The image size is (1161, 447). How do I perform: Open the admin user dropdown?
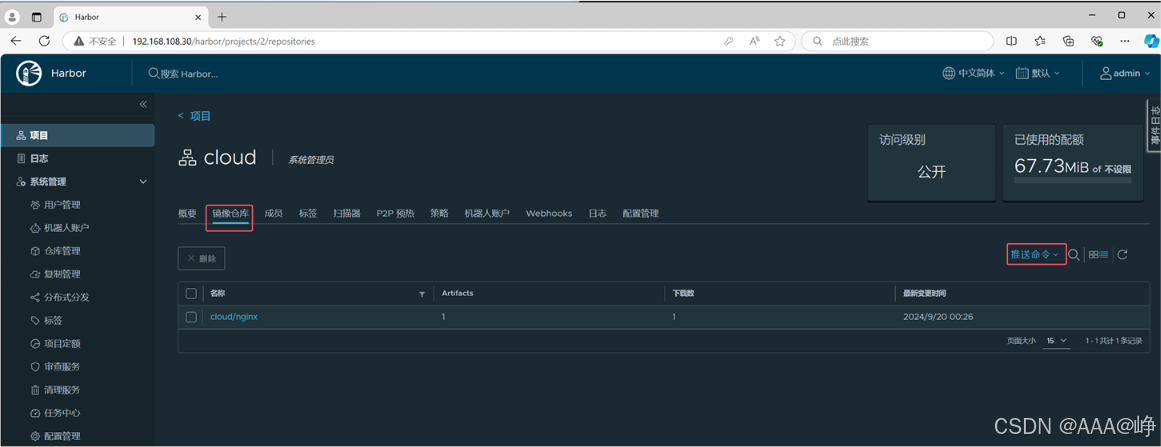pos(1125,73)
